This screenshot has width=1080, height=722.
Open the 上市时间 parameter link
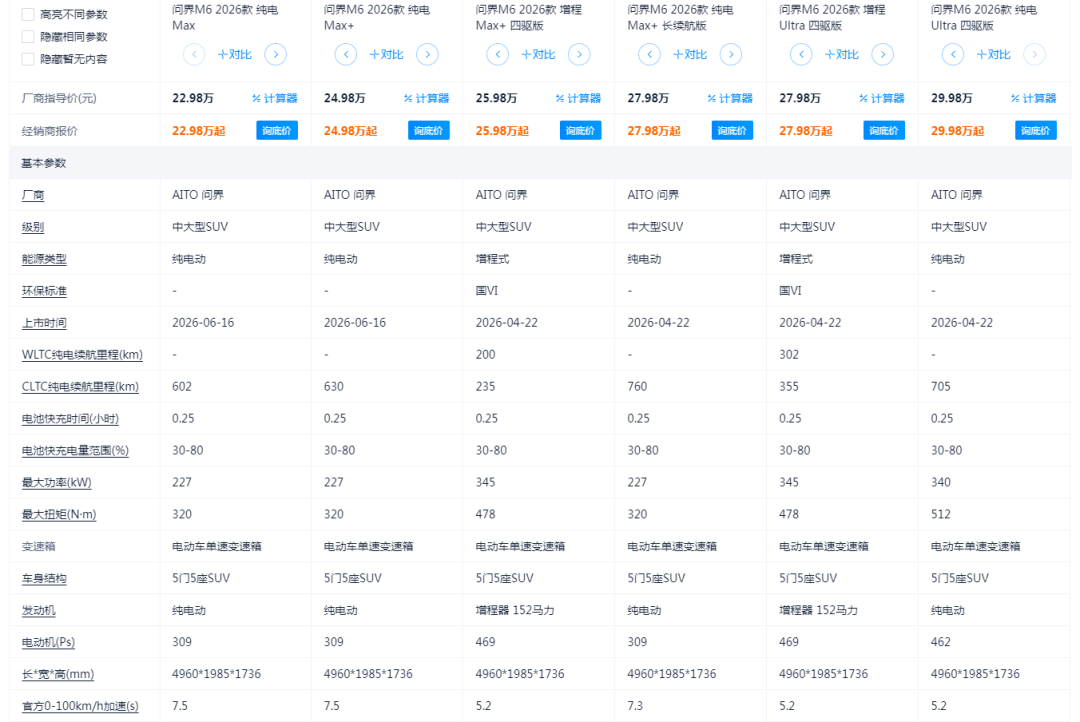click(x=44, y=322)
